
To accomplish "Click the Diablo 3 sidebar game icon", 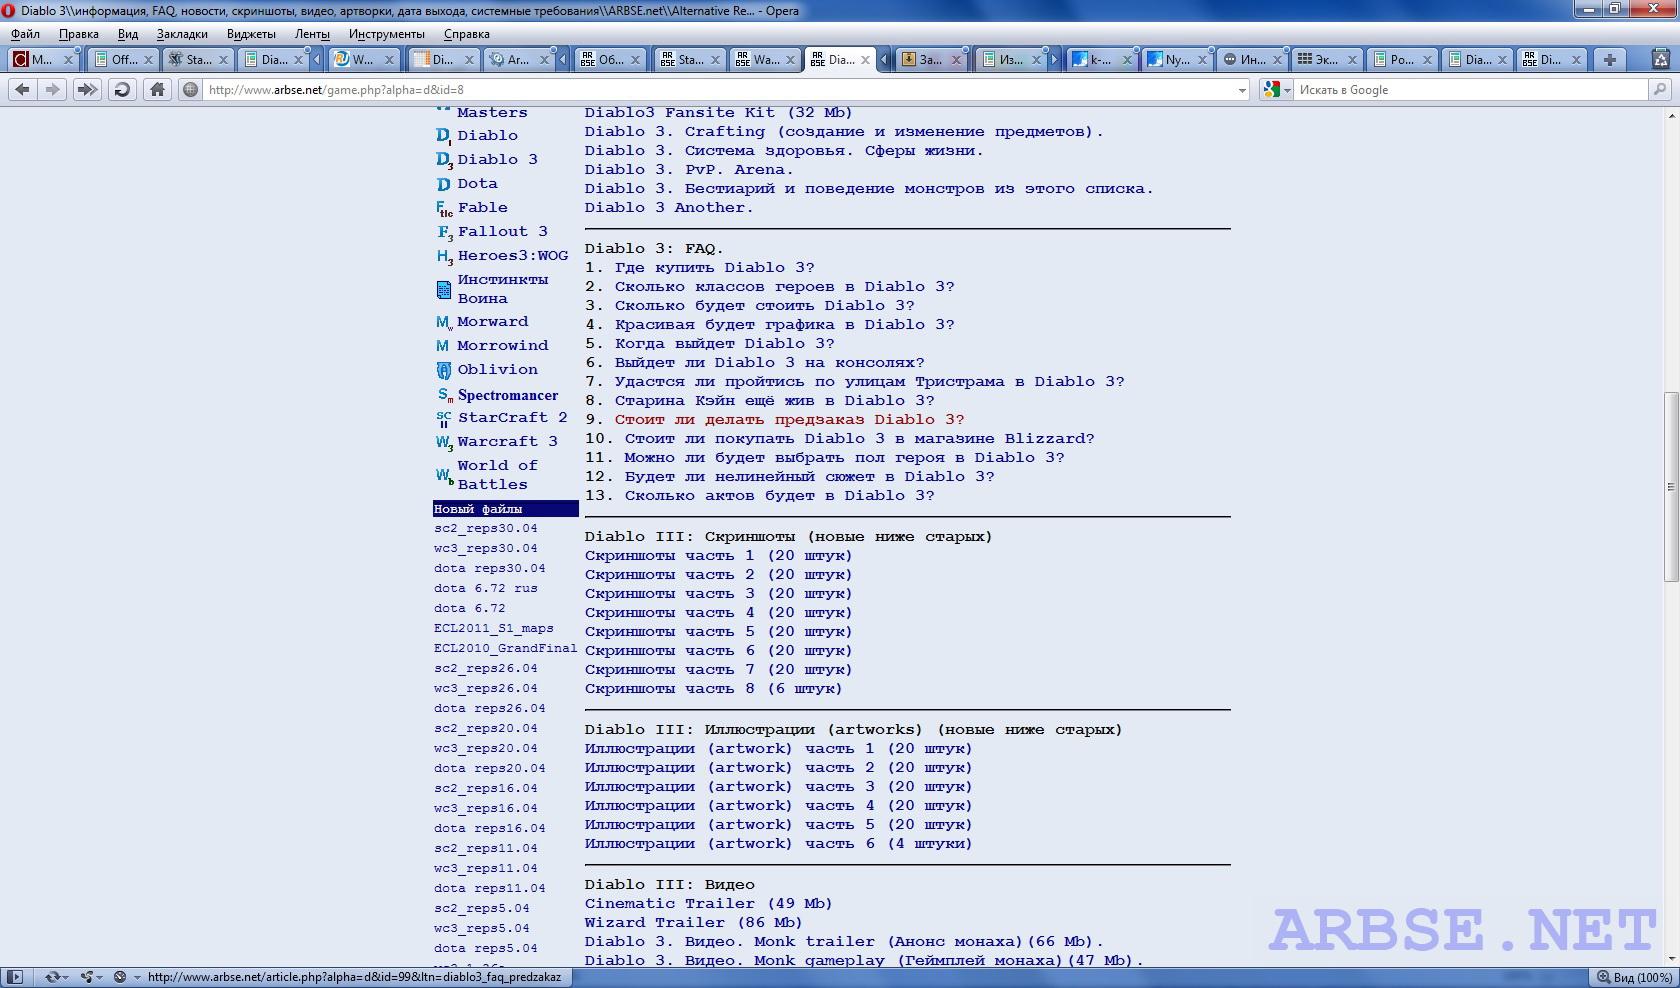I will [x=444, y=160].
